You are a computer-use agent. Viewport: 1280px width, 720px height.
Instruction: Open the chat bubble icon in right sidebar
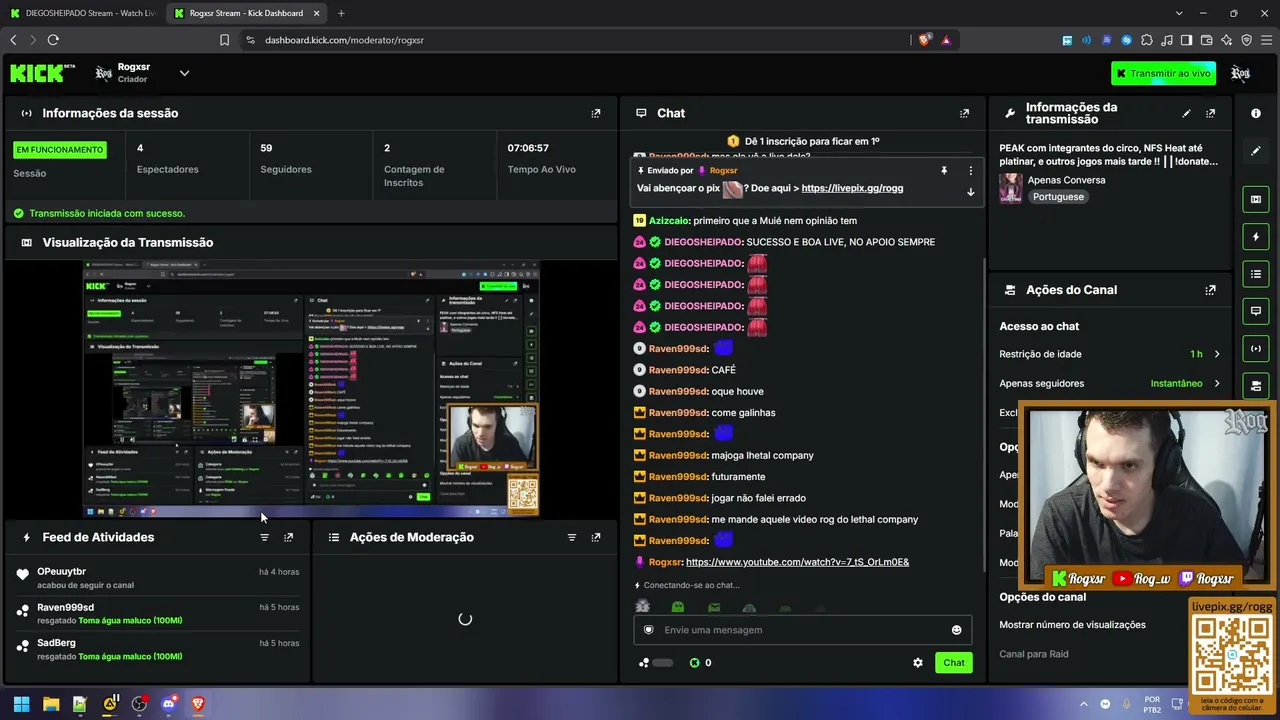click(x=1256, y=311)
